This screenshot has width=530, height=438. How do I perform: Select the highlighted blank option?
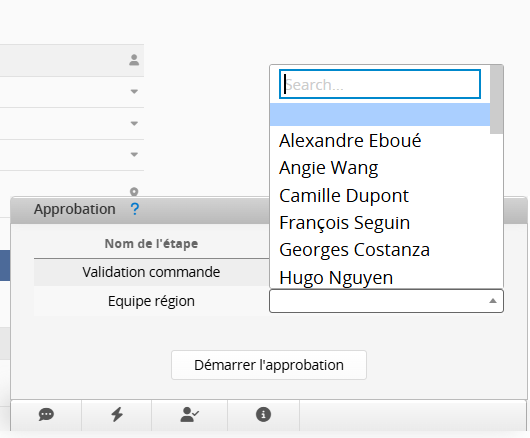380,115
